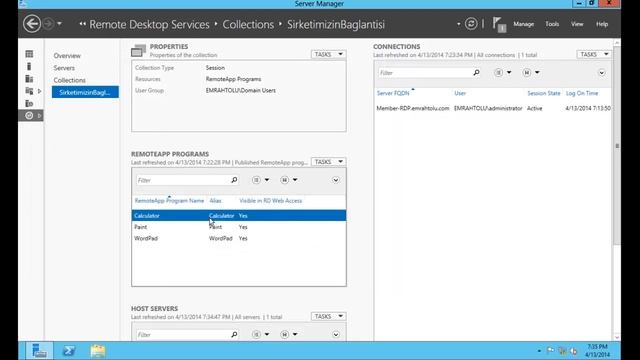
Task: Open the Properties TASKS dropdown
Action: click(328, 54)
